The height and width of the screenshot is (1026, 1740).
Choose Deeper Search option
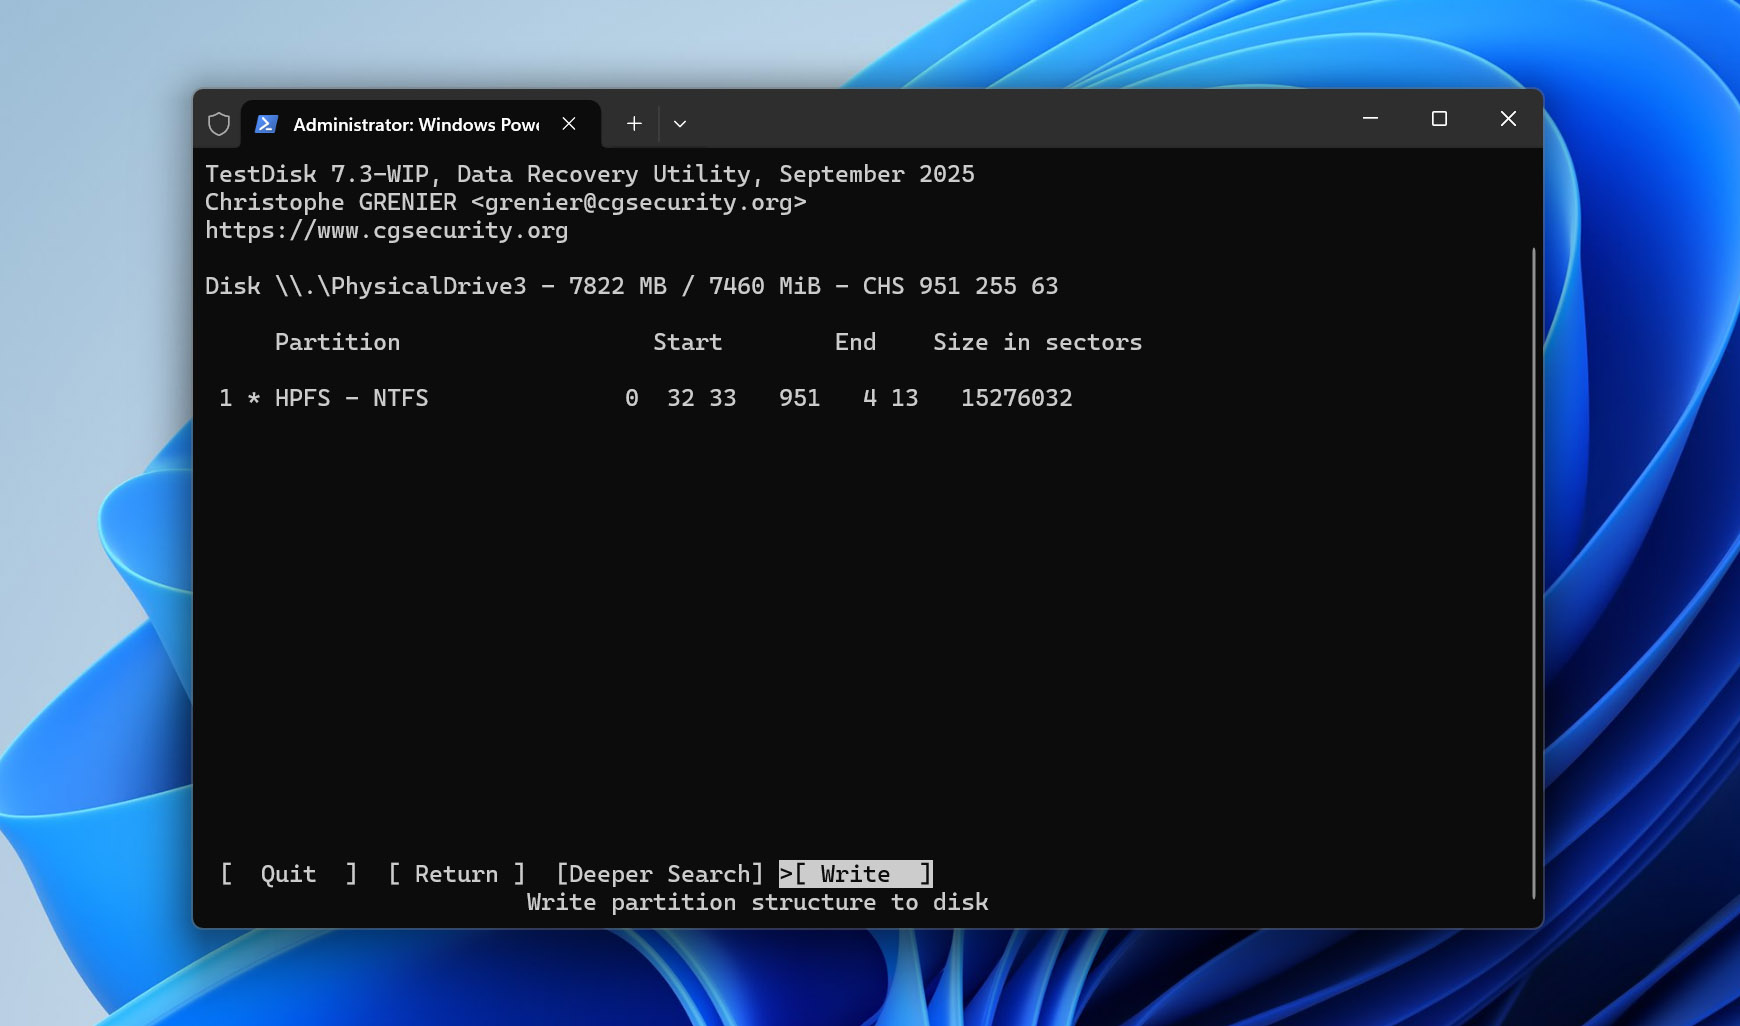(x=660, y=874)
